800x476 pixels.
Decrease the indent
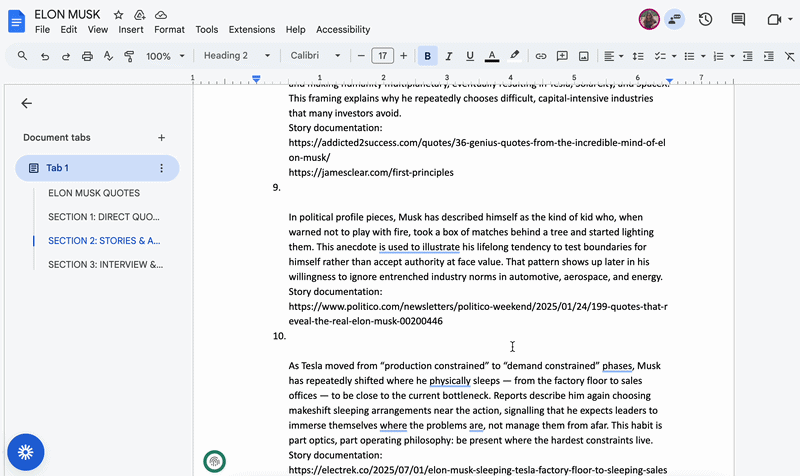(747, 56)
